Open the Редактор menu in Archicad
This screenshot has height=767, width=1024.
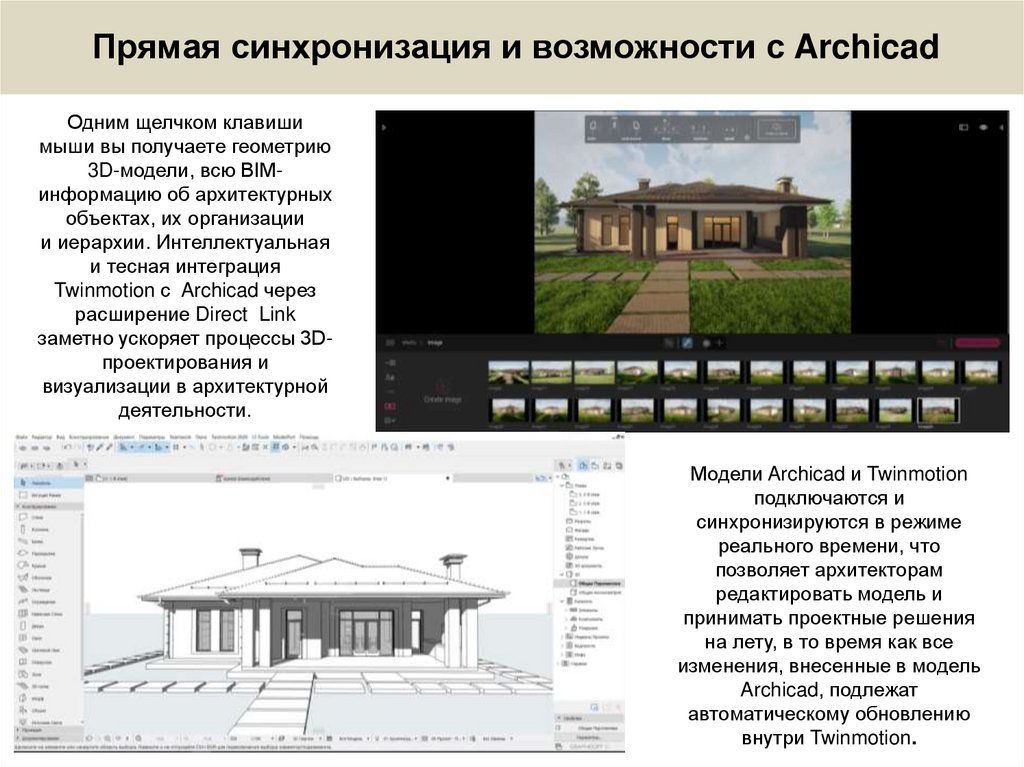click(x=41, y=437)
